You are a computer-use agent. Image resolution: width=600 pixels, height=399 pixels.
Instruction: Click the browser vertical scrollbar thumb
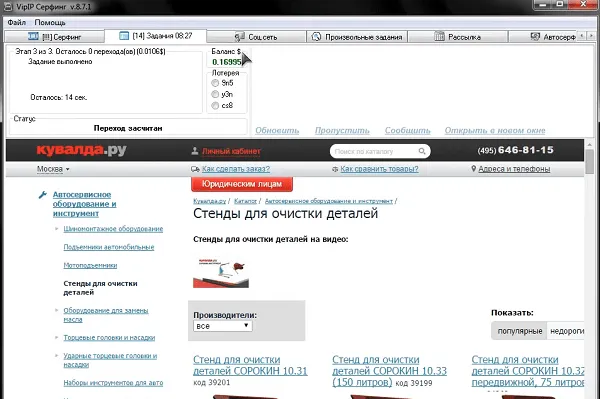590,161
